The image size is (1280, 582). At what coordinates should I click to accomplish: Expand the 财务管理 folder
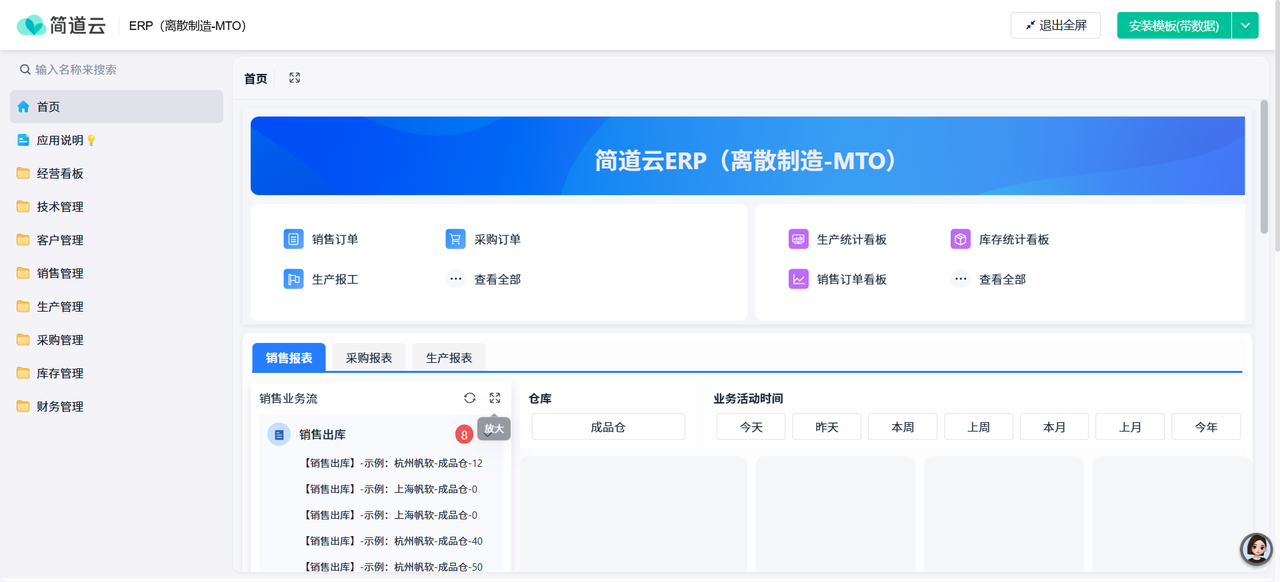pos(117,407)
